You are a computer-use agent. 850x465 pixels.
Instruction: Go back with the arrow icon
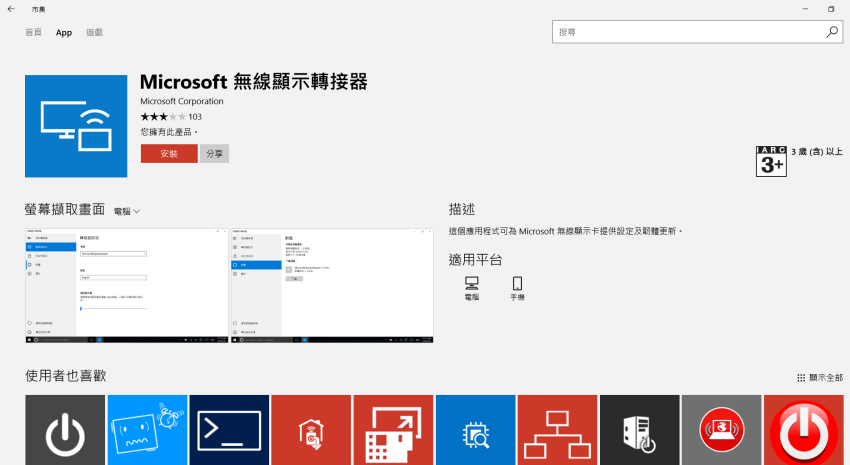[x=11, y=9]
